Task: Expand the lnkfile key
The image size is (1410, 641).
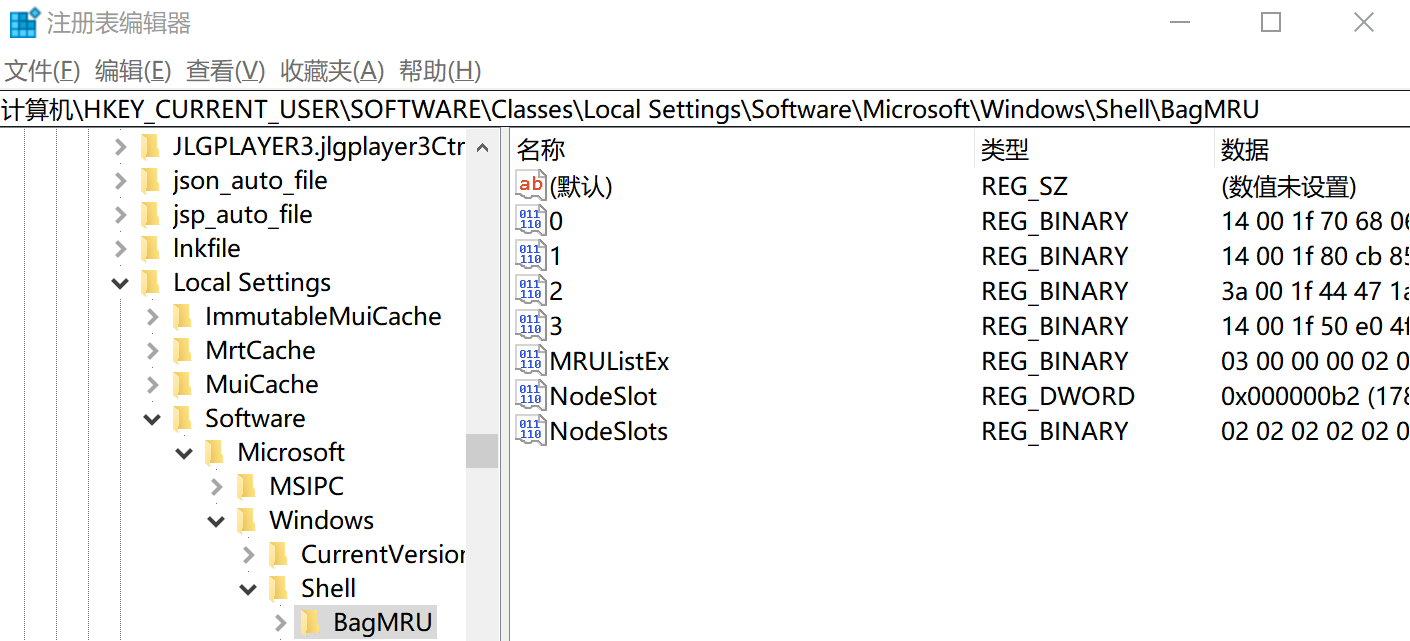Action: [x=121, y=250]
